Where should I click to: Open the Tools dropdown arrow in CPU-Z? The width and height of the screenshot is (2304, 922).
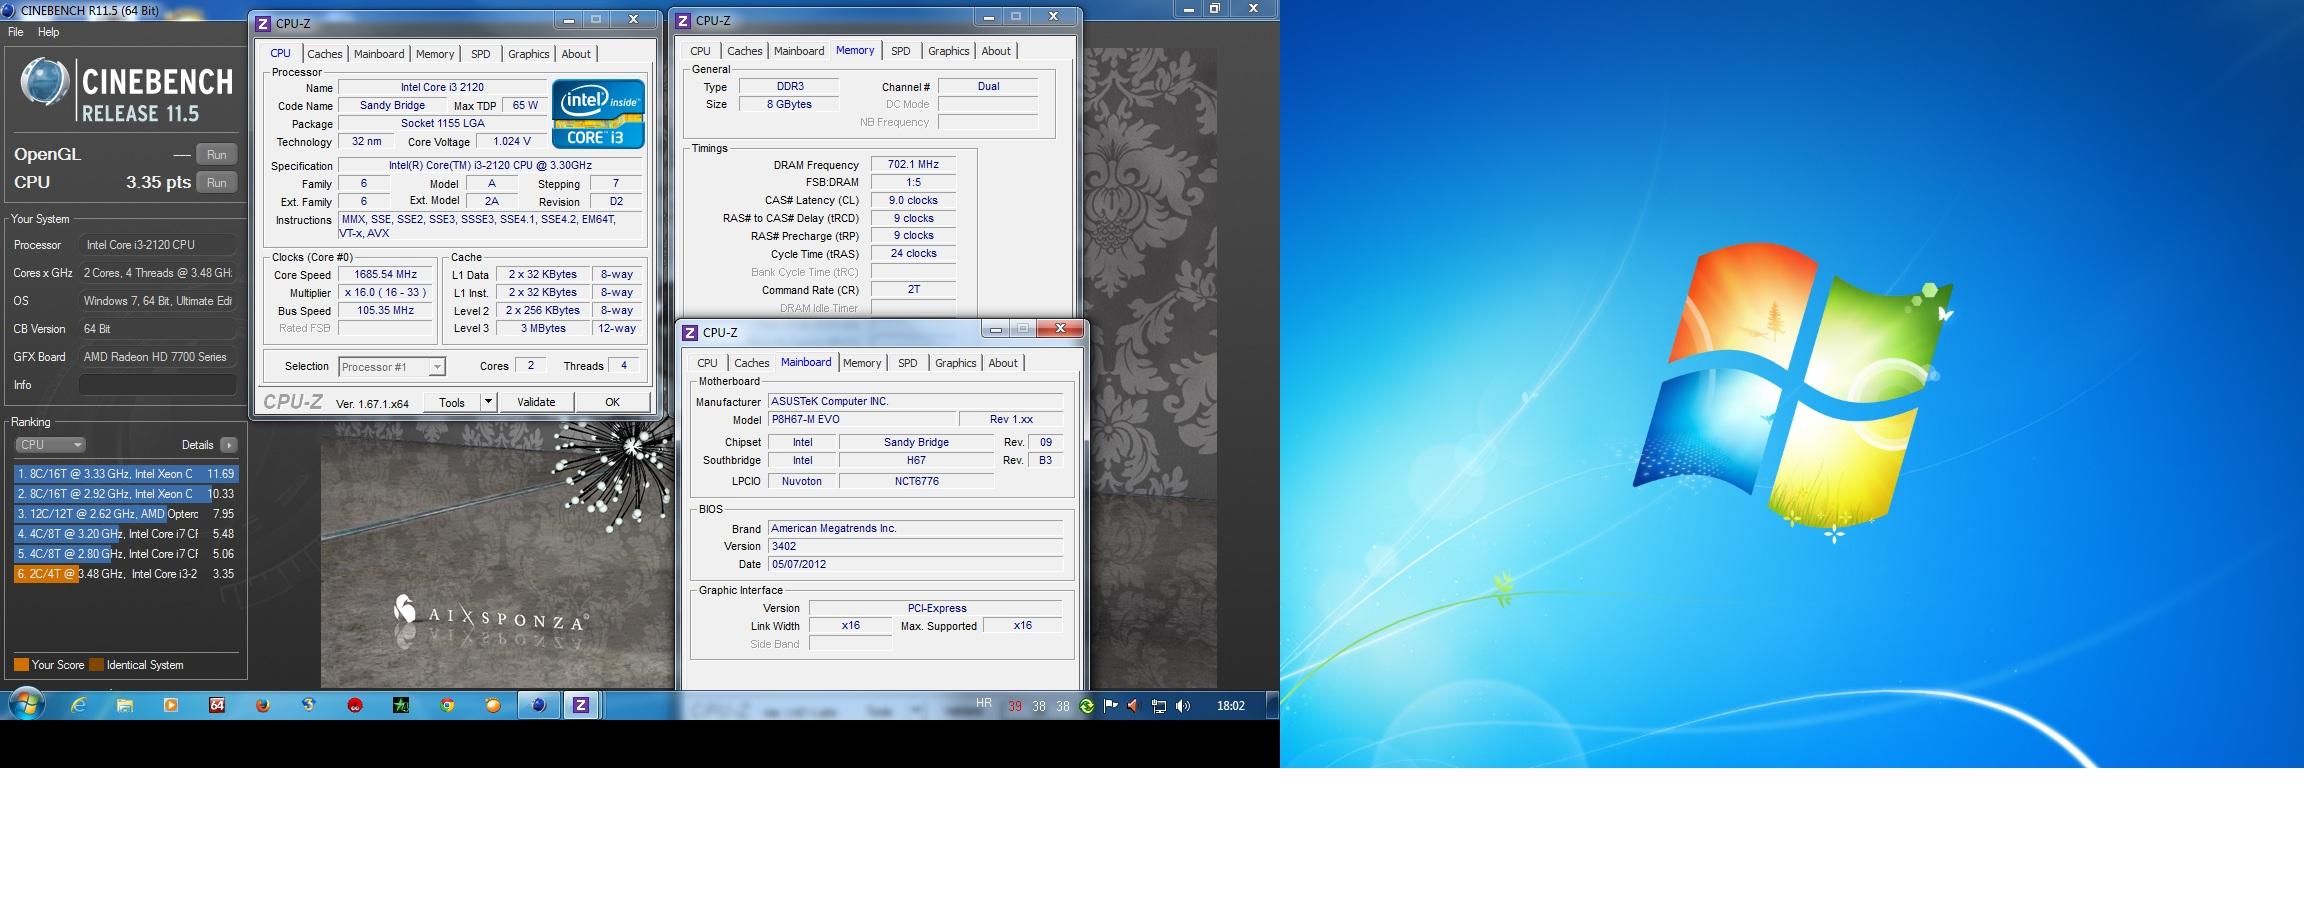click(488, 402)
